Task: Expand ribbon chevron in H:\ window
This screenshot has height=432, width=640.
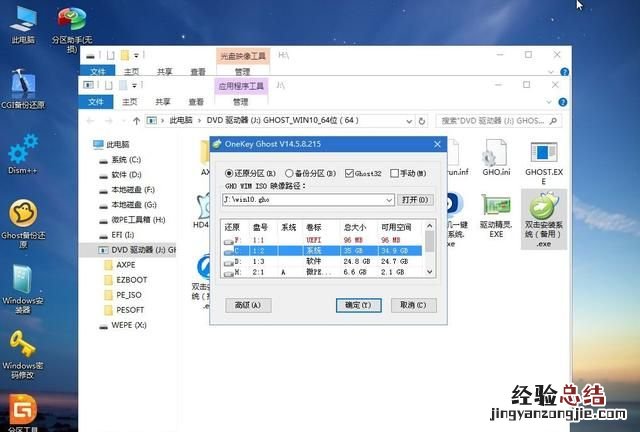Action: tap(551, 72)
